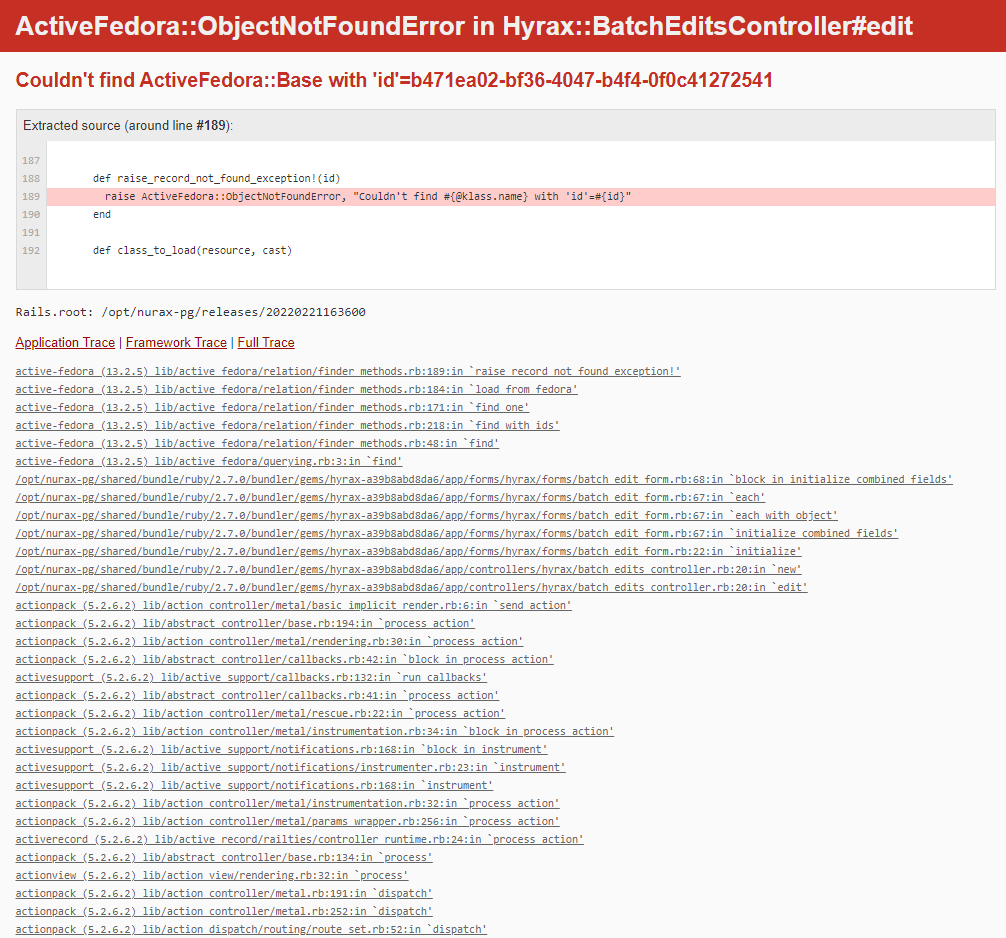Open notifications.rb:168 in `instrument' trace
Screen dimensions: 1006x938
pos(254,785)
